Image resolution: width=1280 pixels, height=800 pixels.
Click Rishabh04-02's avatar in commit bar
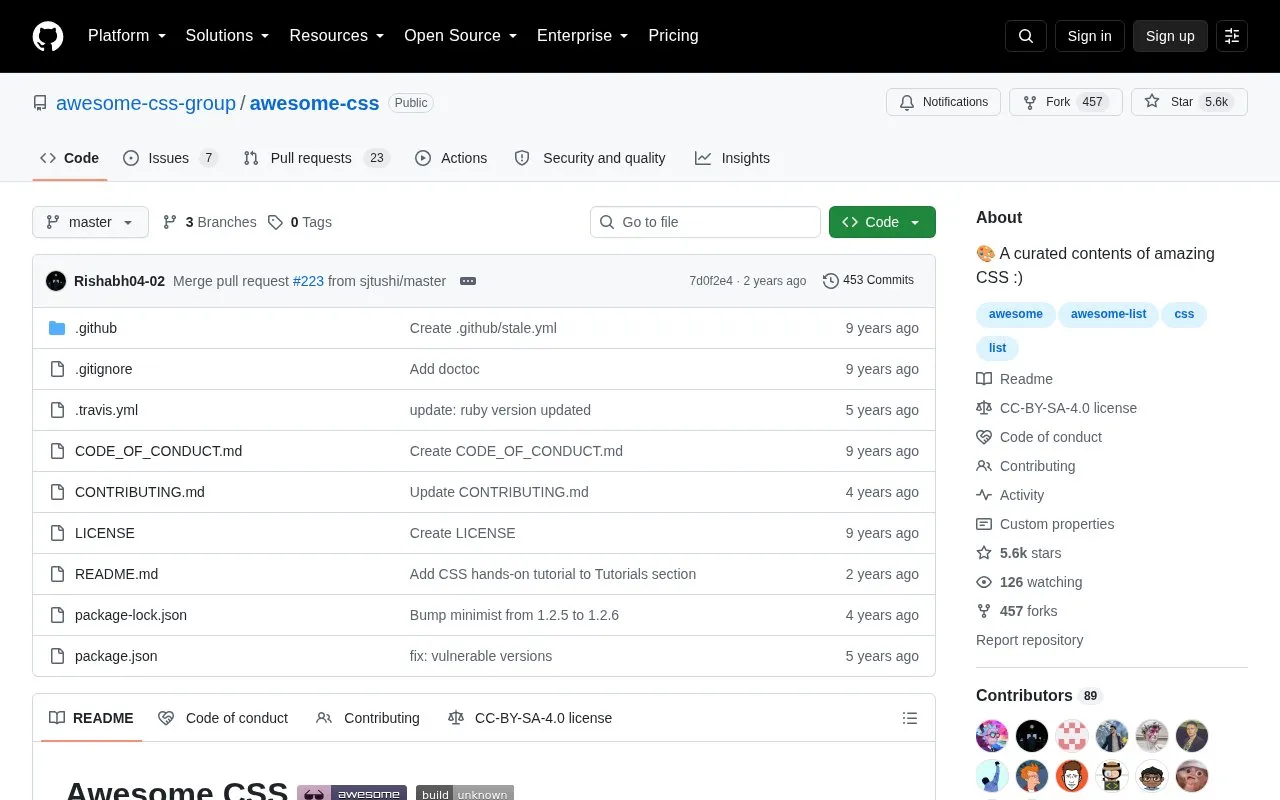tap(56, 281)
